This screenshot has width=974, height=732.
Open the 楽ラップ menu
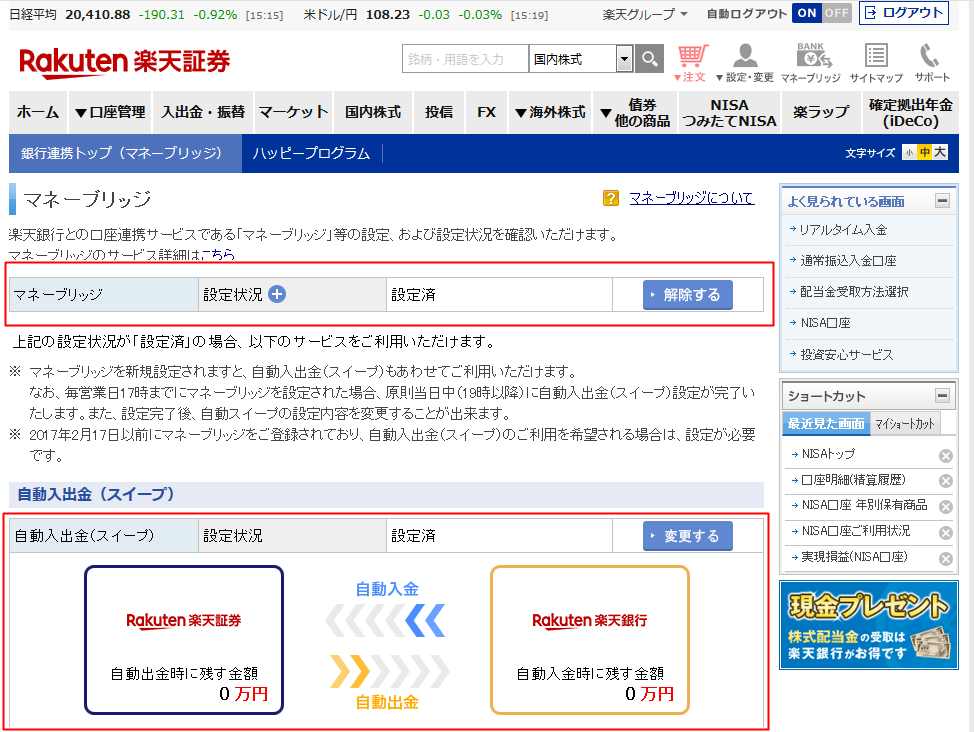coord(821,112)
